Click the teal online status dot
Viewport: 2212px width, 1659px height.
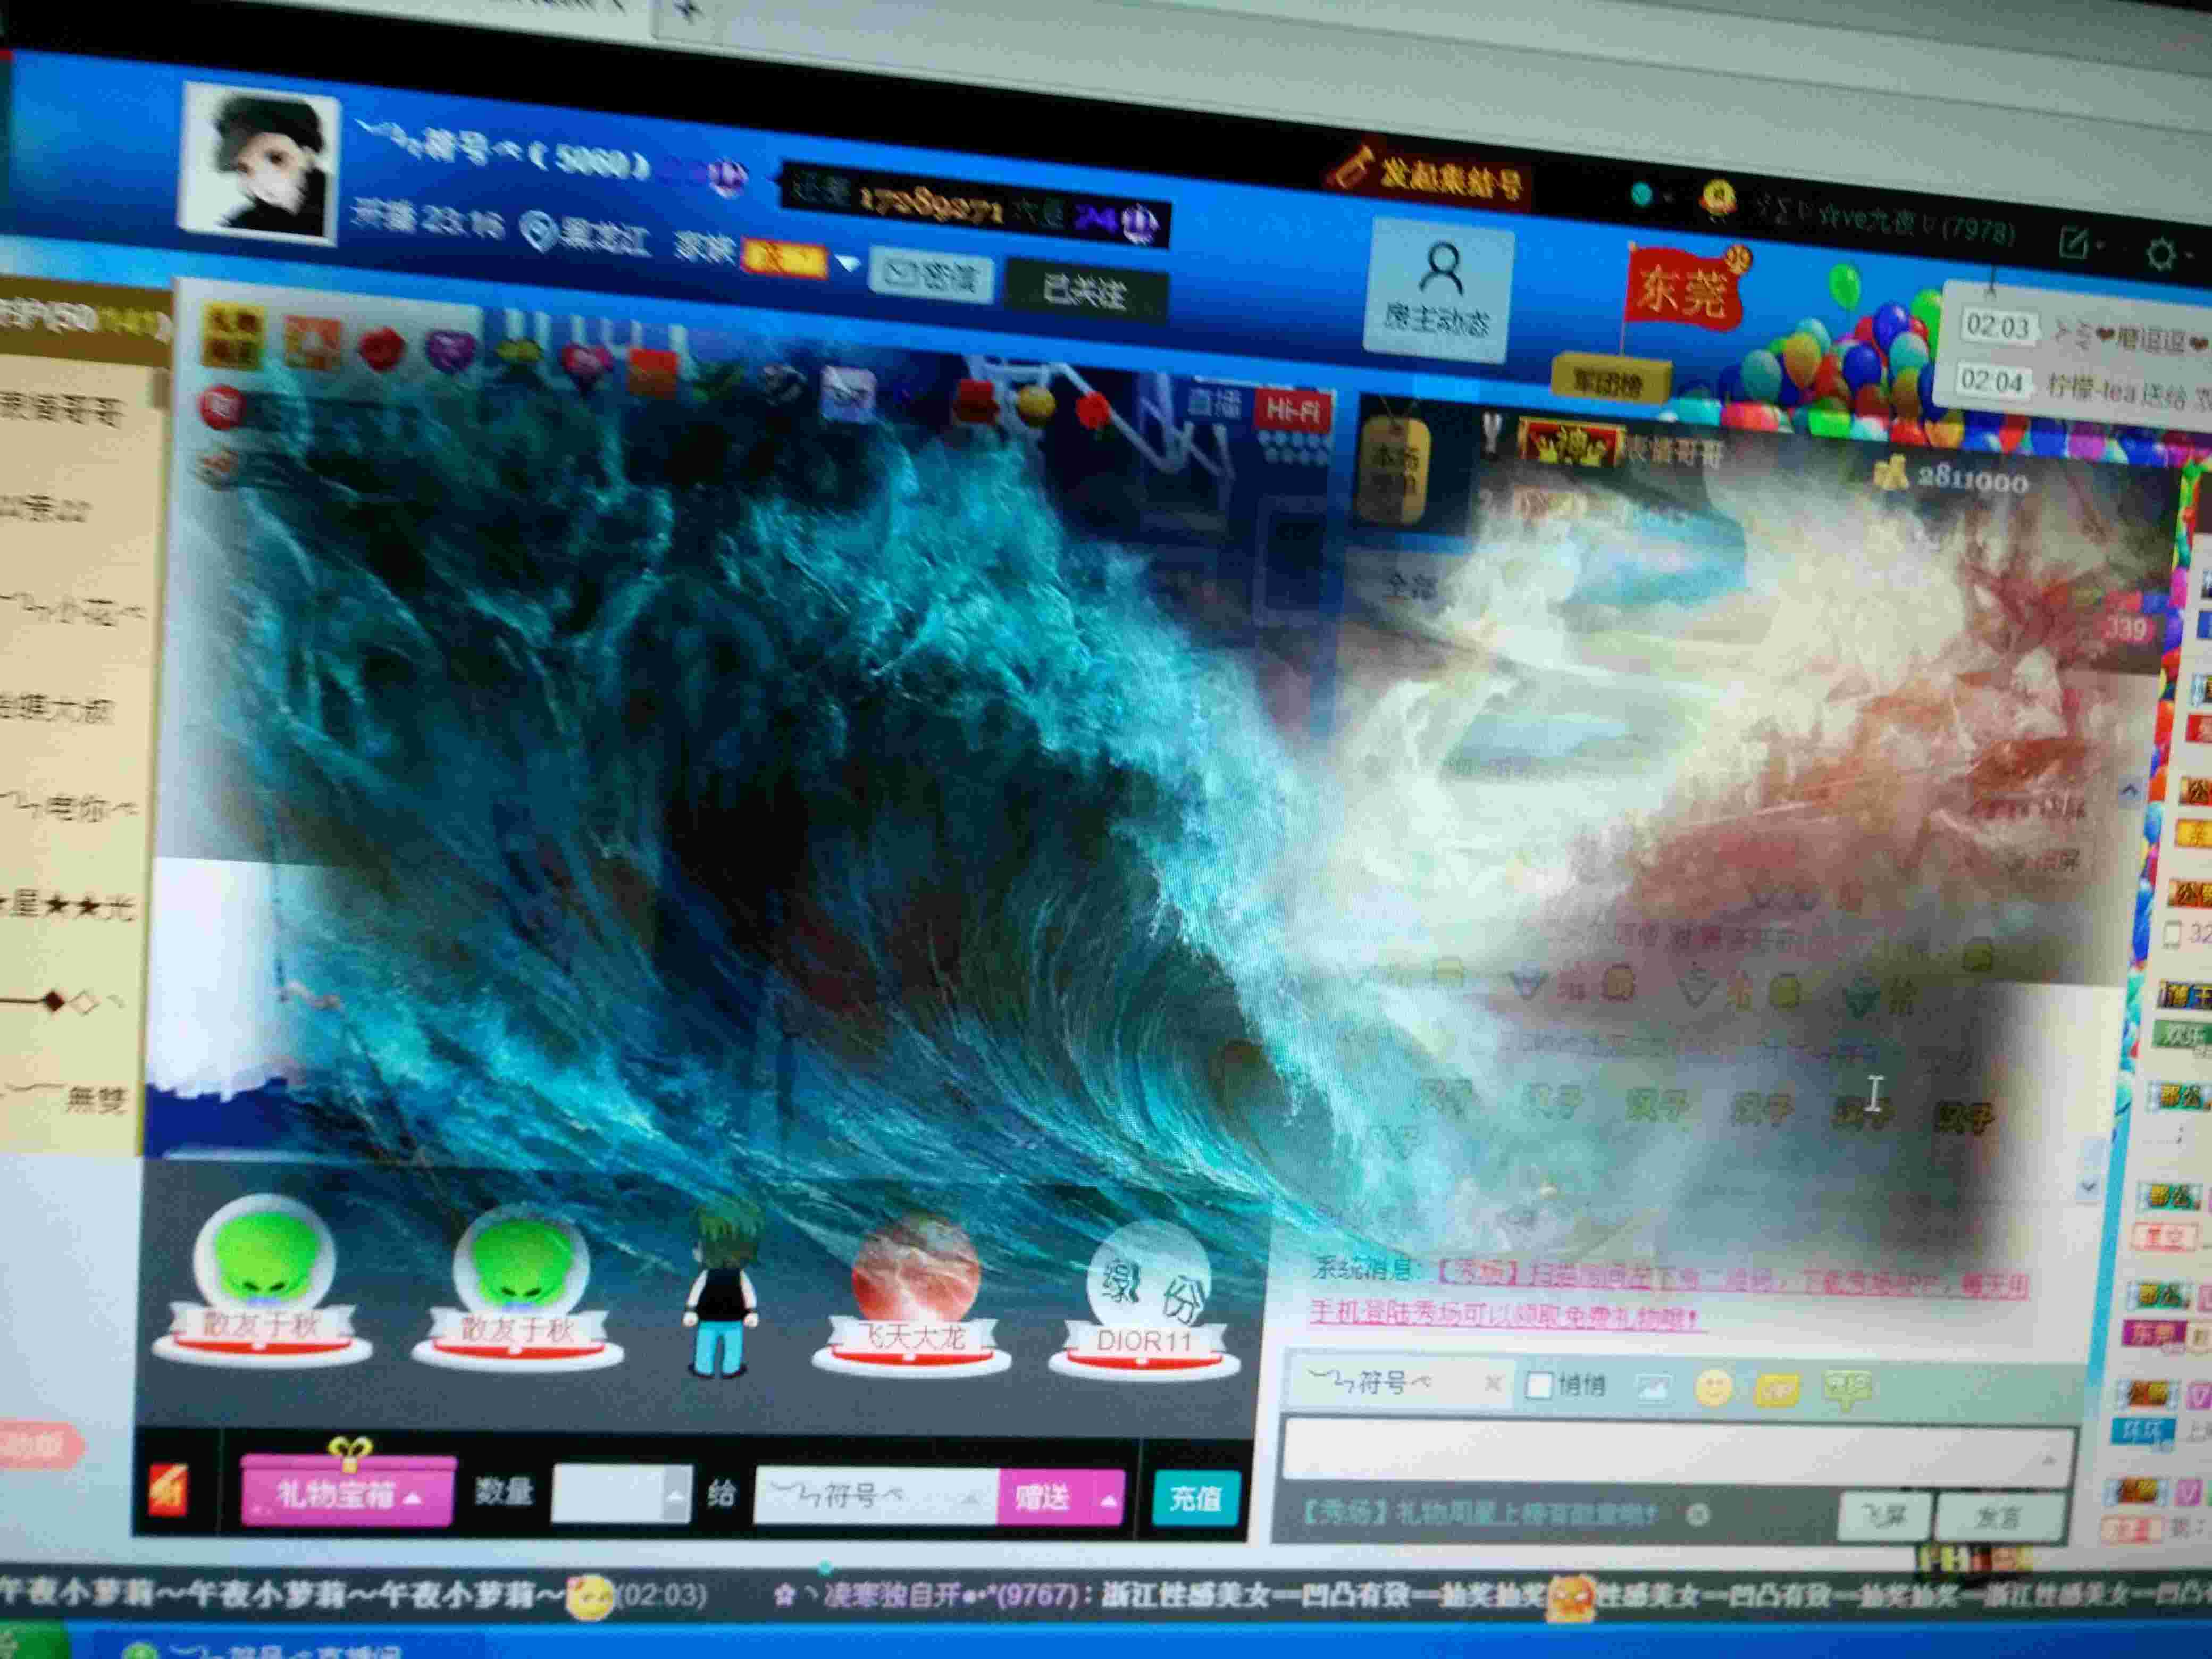pos(1641,195)
